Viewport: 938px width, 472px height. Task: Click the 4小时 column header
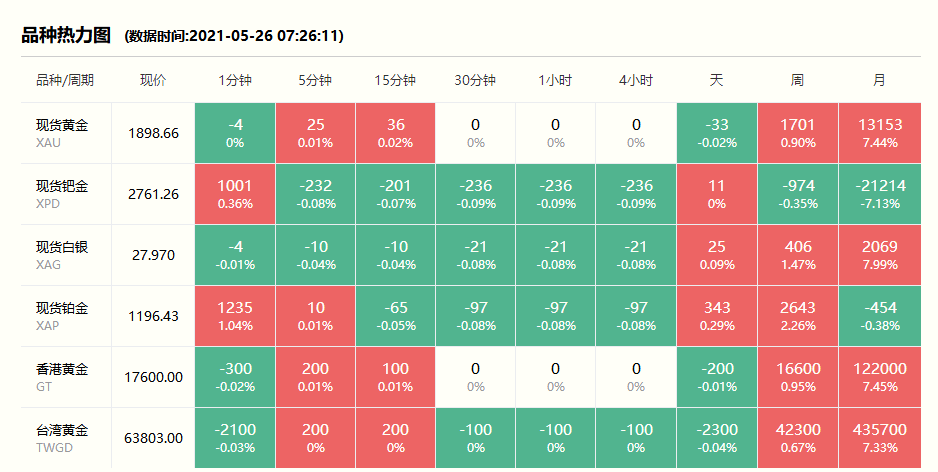tap(636, 80)
